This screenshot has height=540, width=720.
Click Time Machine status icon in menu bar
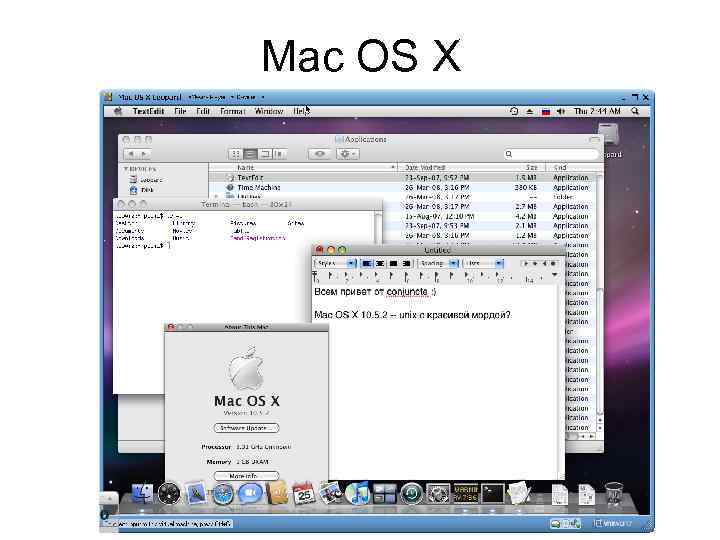click(514, 111)
